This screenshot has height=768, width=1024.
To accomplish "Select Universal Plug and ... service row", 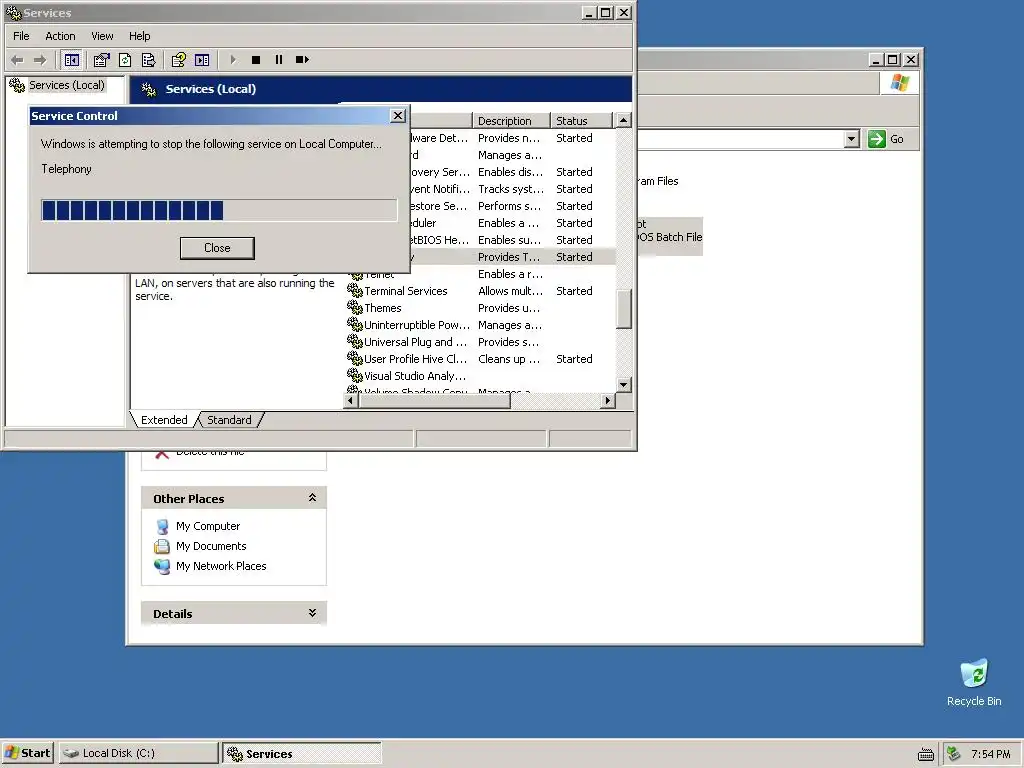I will click(x=480, y=342).
